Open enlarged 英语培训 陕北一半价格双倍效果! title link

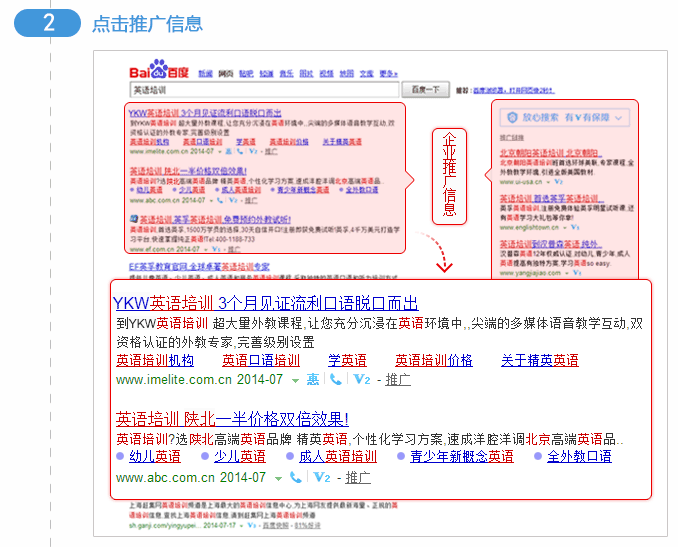(232, 419)
